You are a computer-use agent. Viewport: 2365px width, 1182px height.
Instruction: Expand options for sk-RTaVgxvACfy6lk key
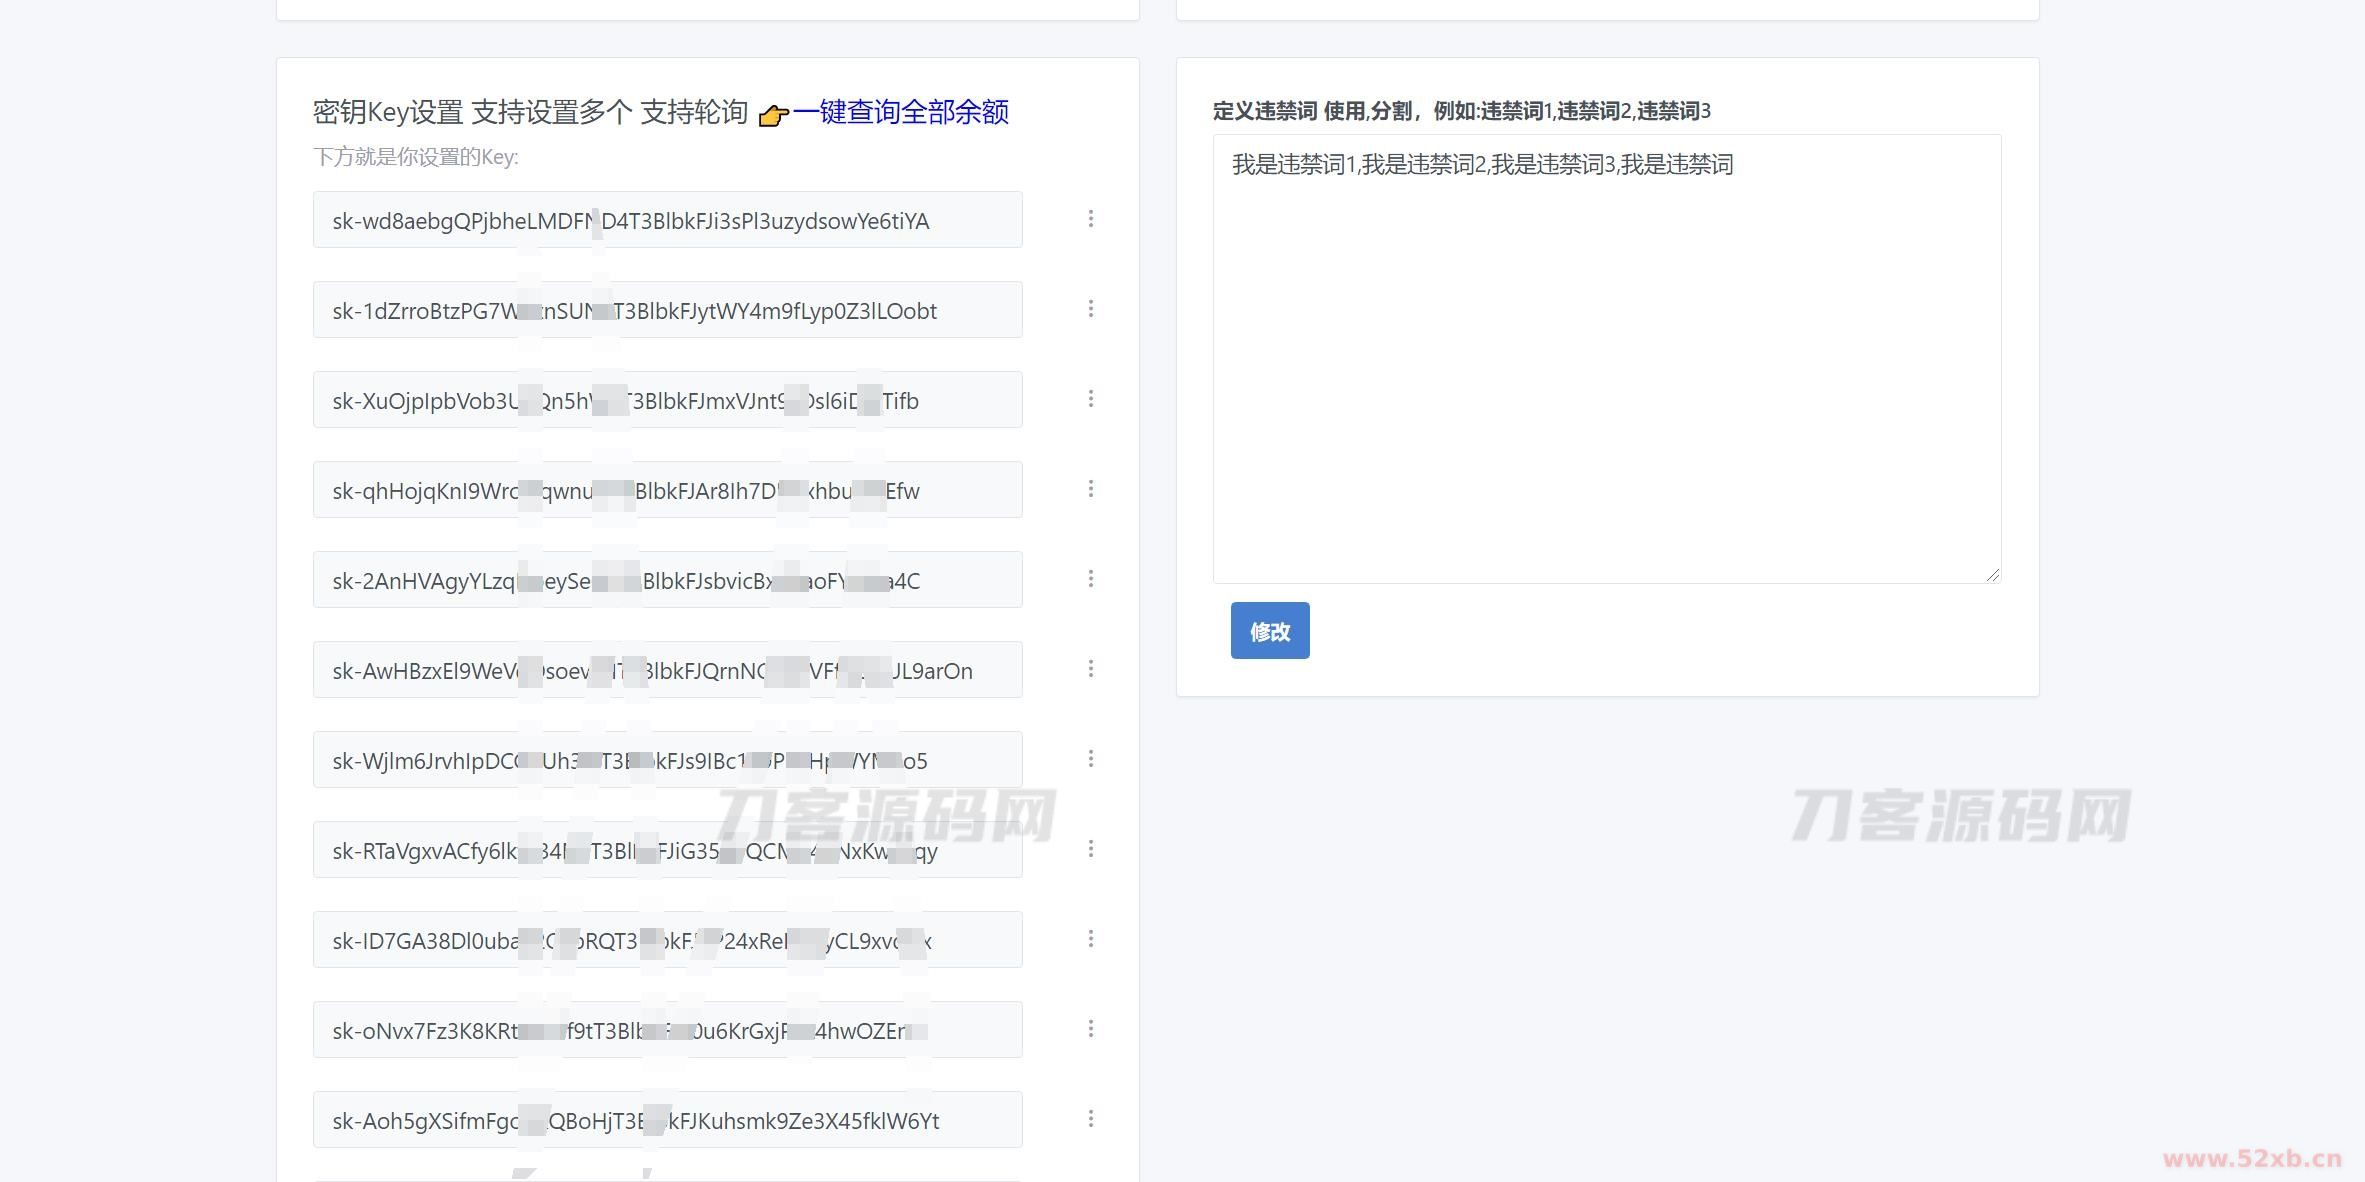[x=1090, y=849]
